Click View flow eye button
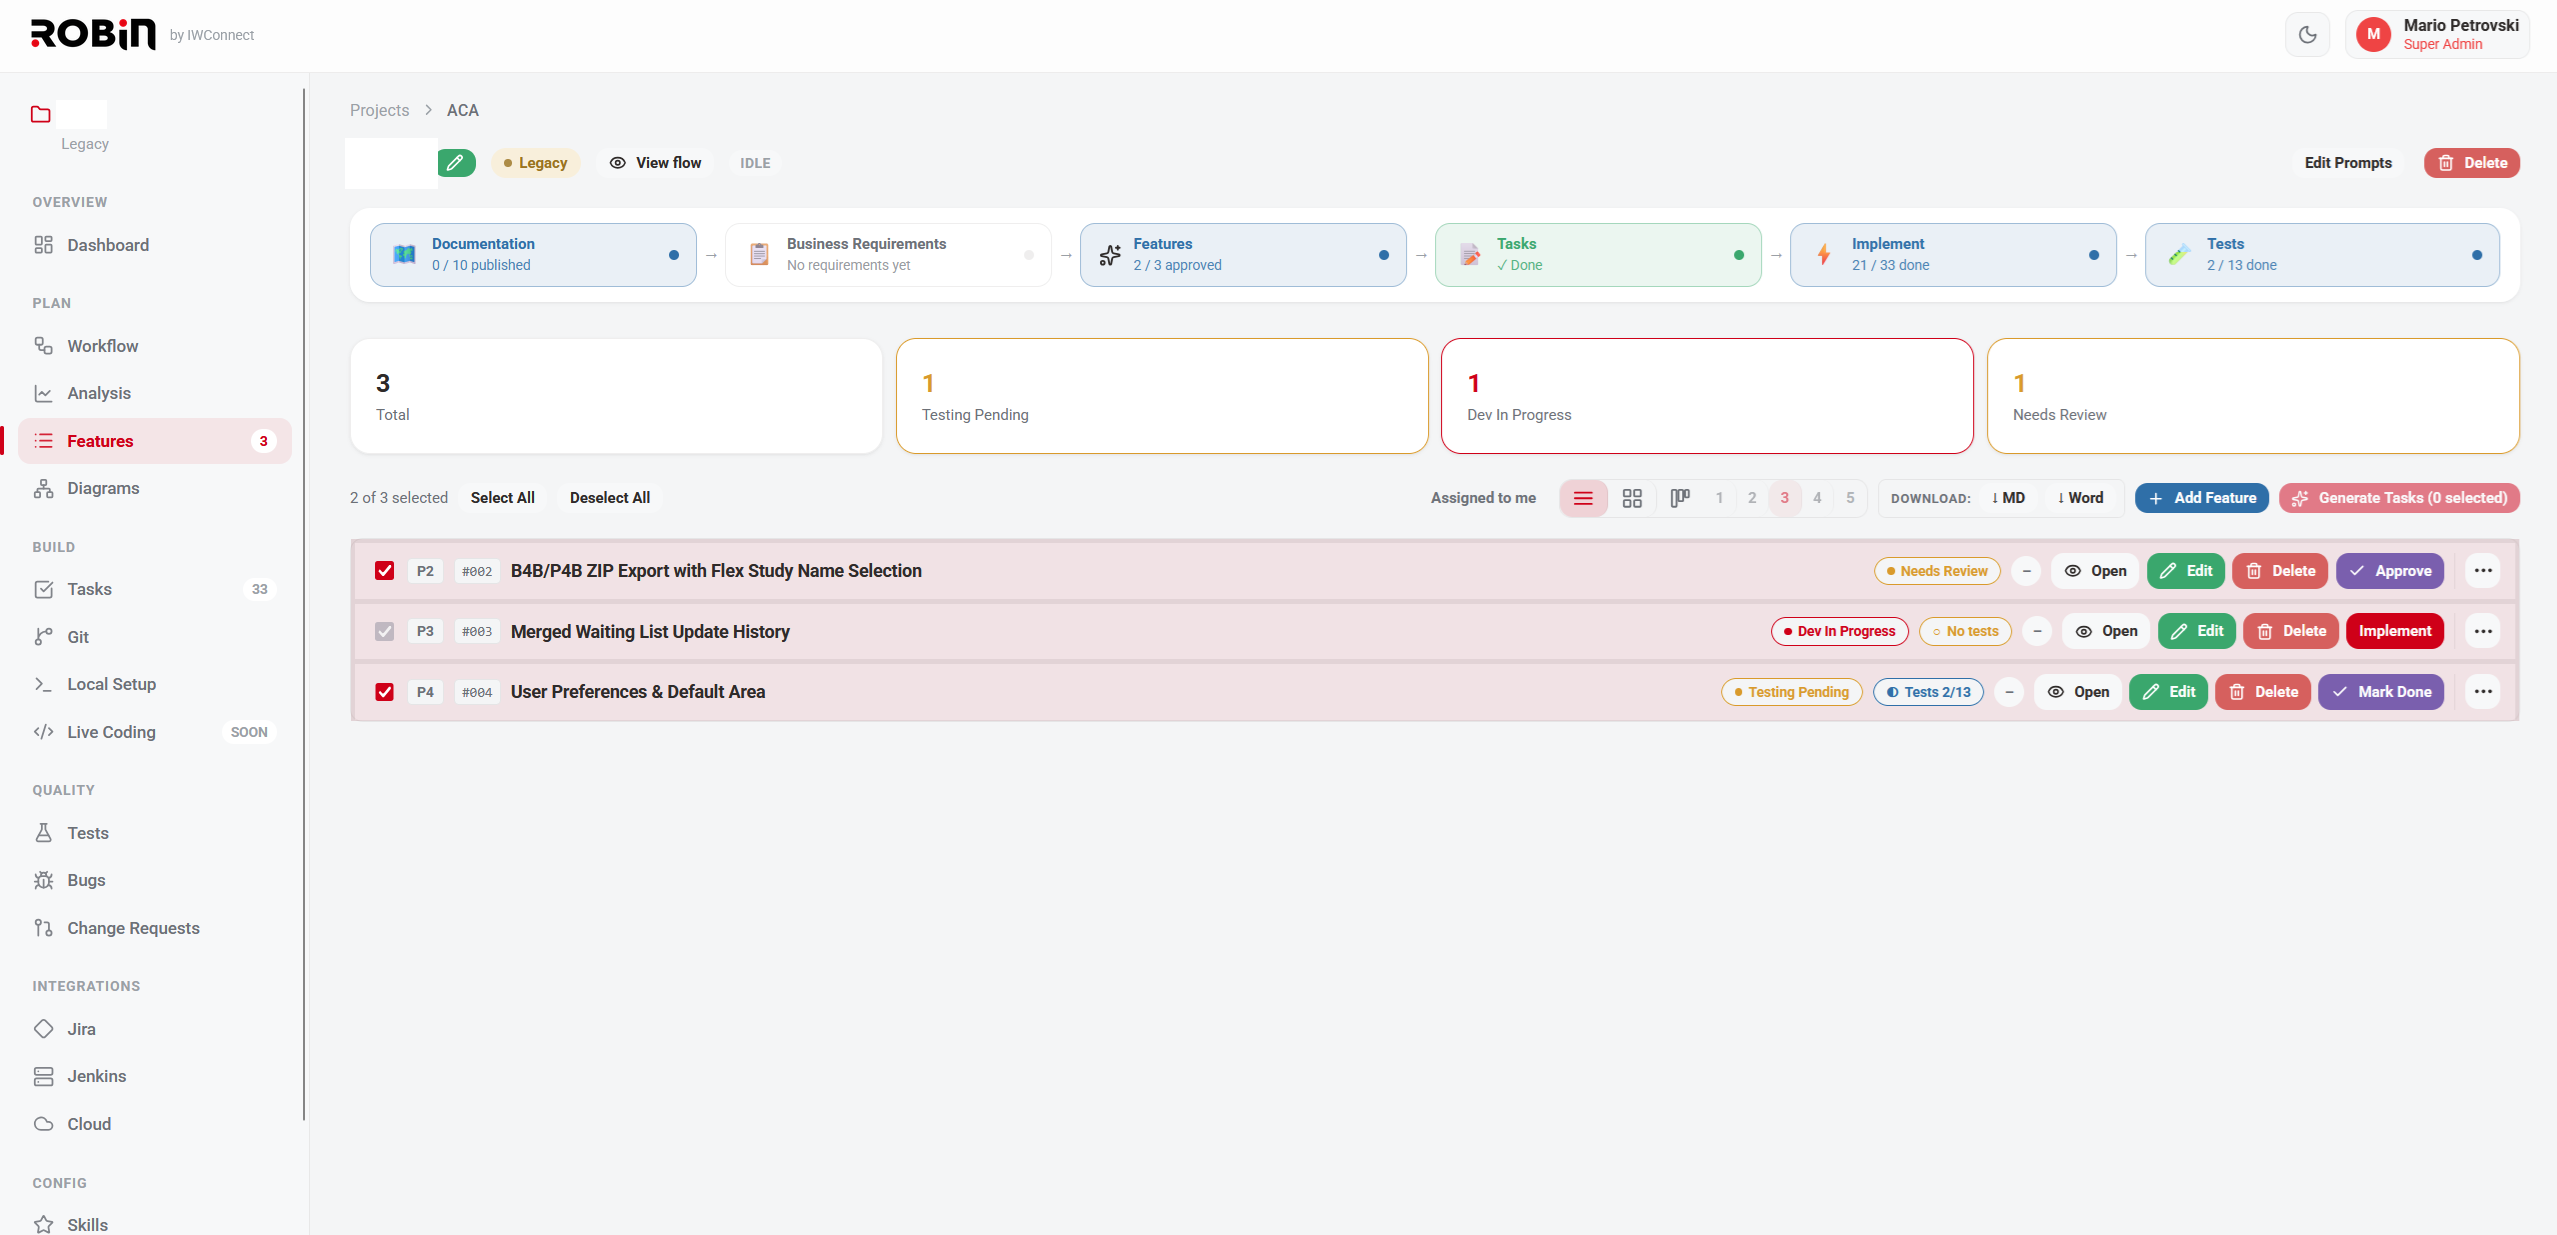Viewport: 2557px width, 1235px height. click(655, 163)
